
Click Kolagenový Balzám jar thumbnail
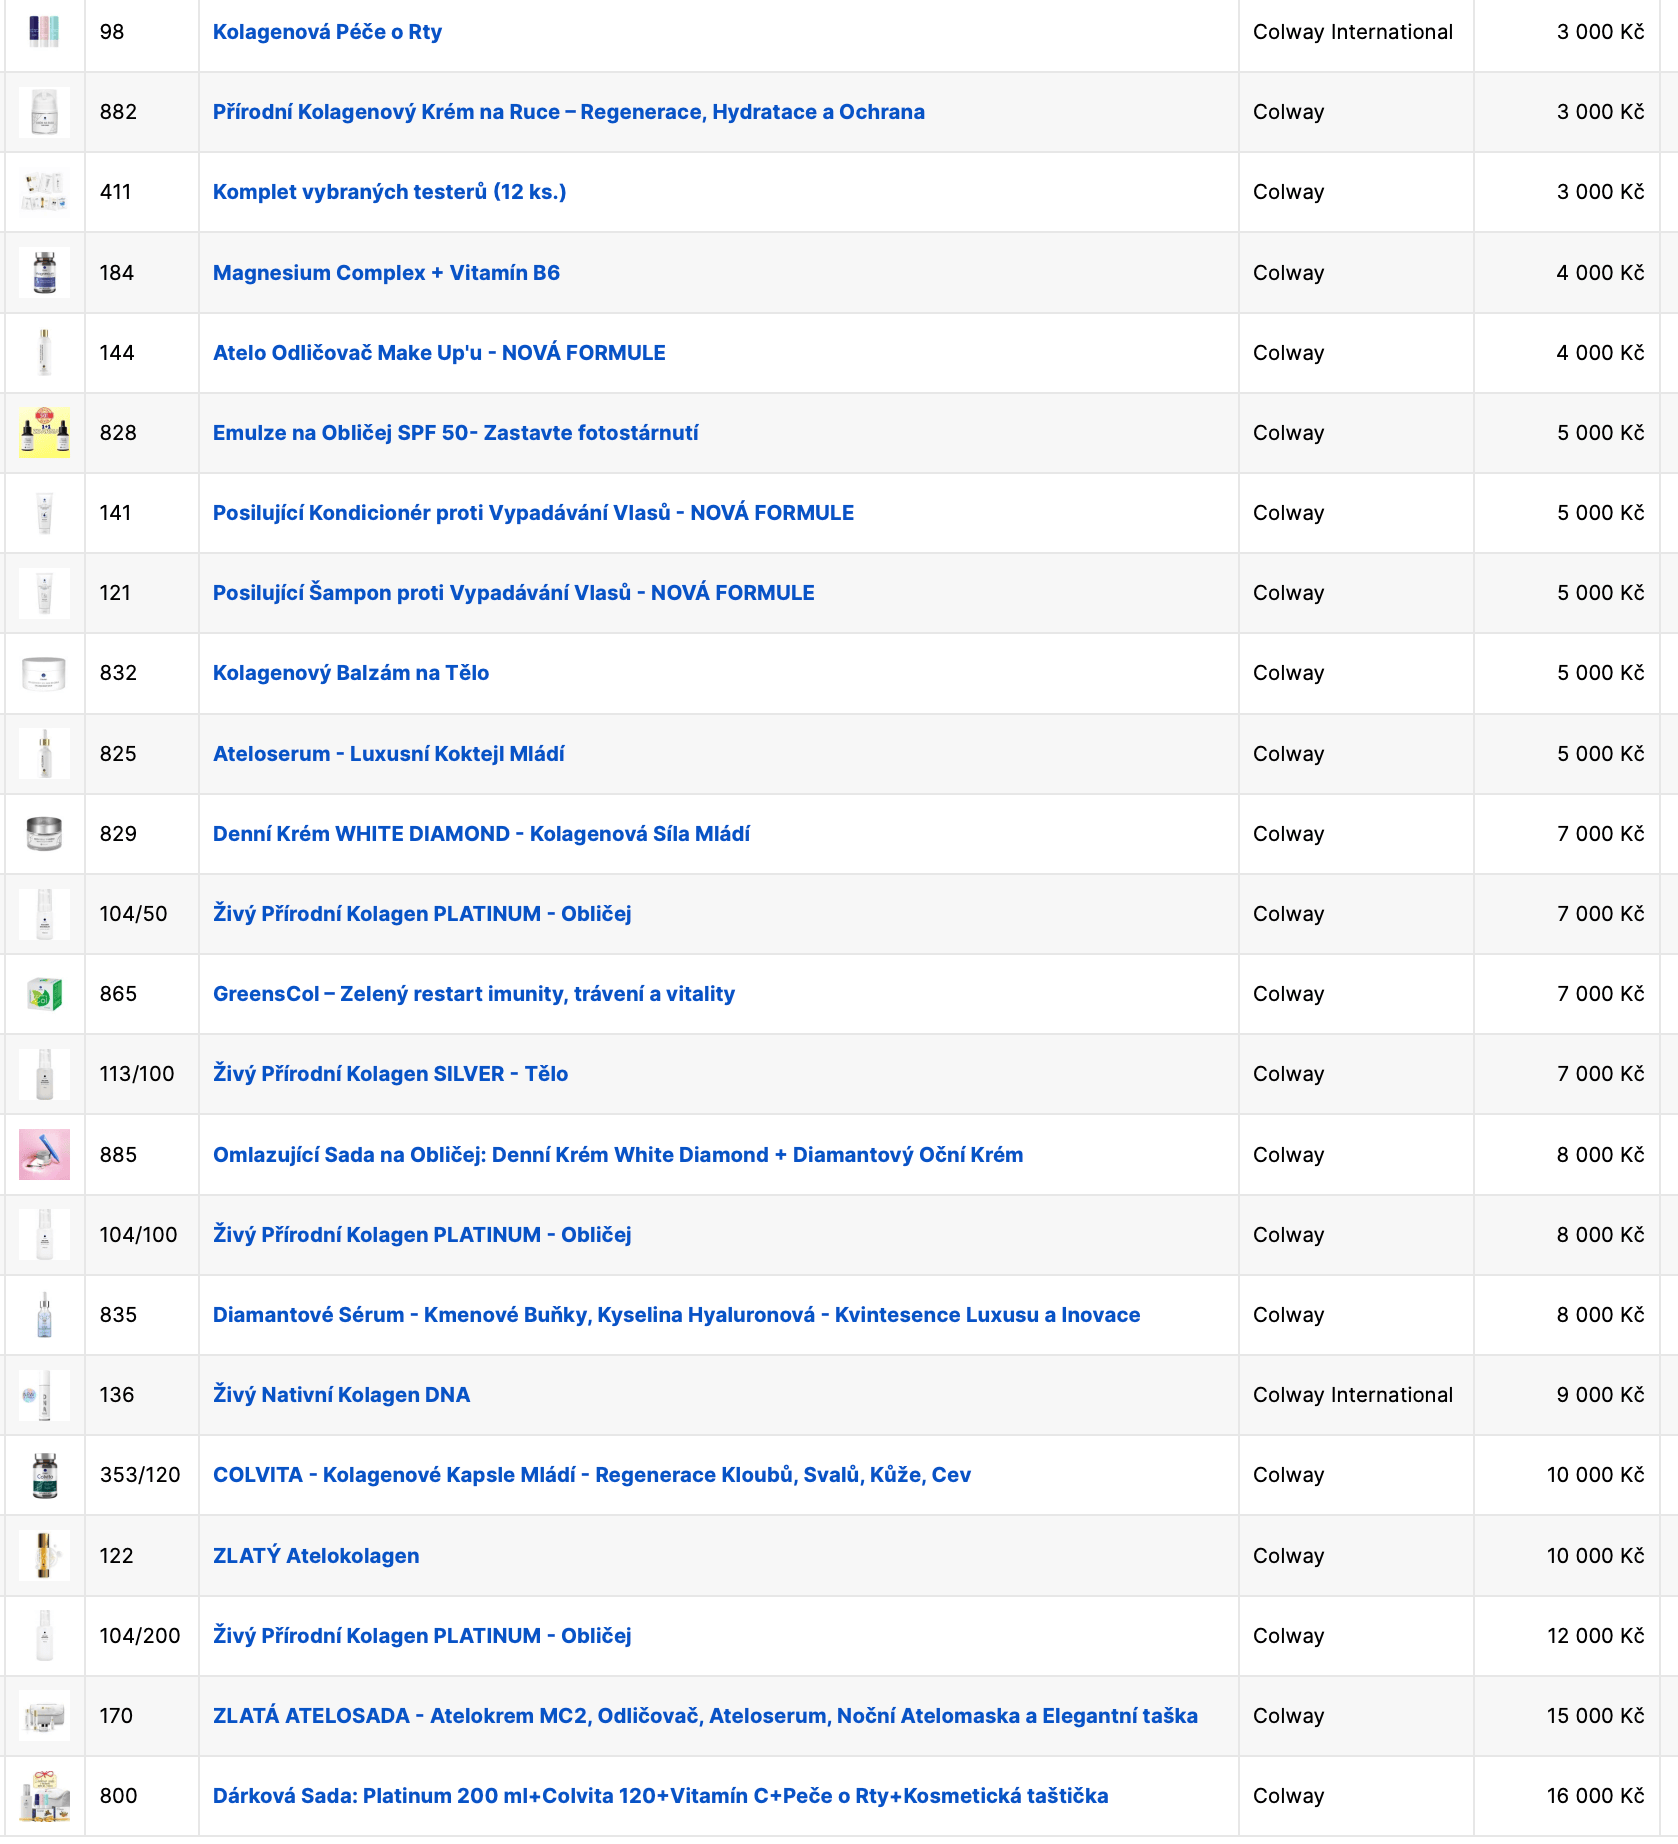coord(44,673)
